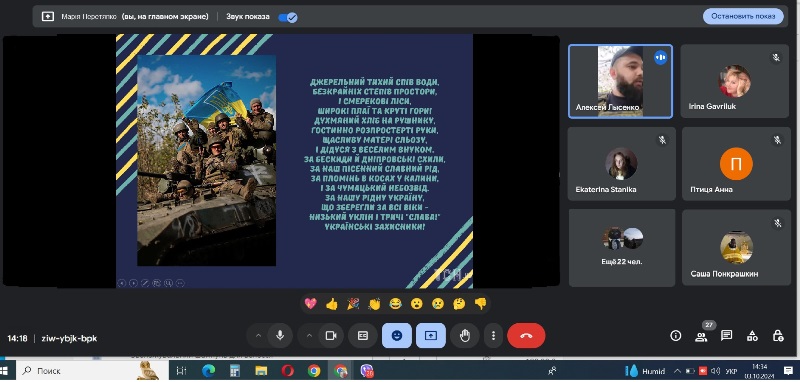Open the activities shapes icon
This screenshot has height=382, width=800.
[x=752, y=336]
